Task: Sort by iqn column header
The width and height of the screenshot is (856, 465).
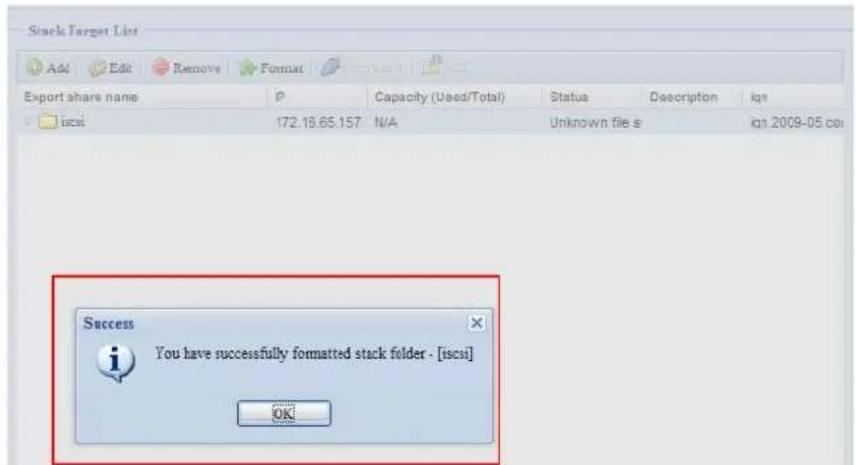Action: click(x=759, y=98)
